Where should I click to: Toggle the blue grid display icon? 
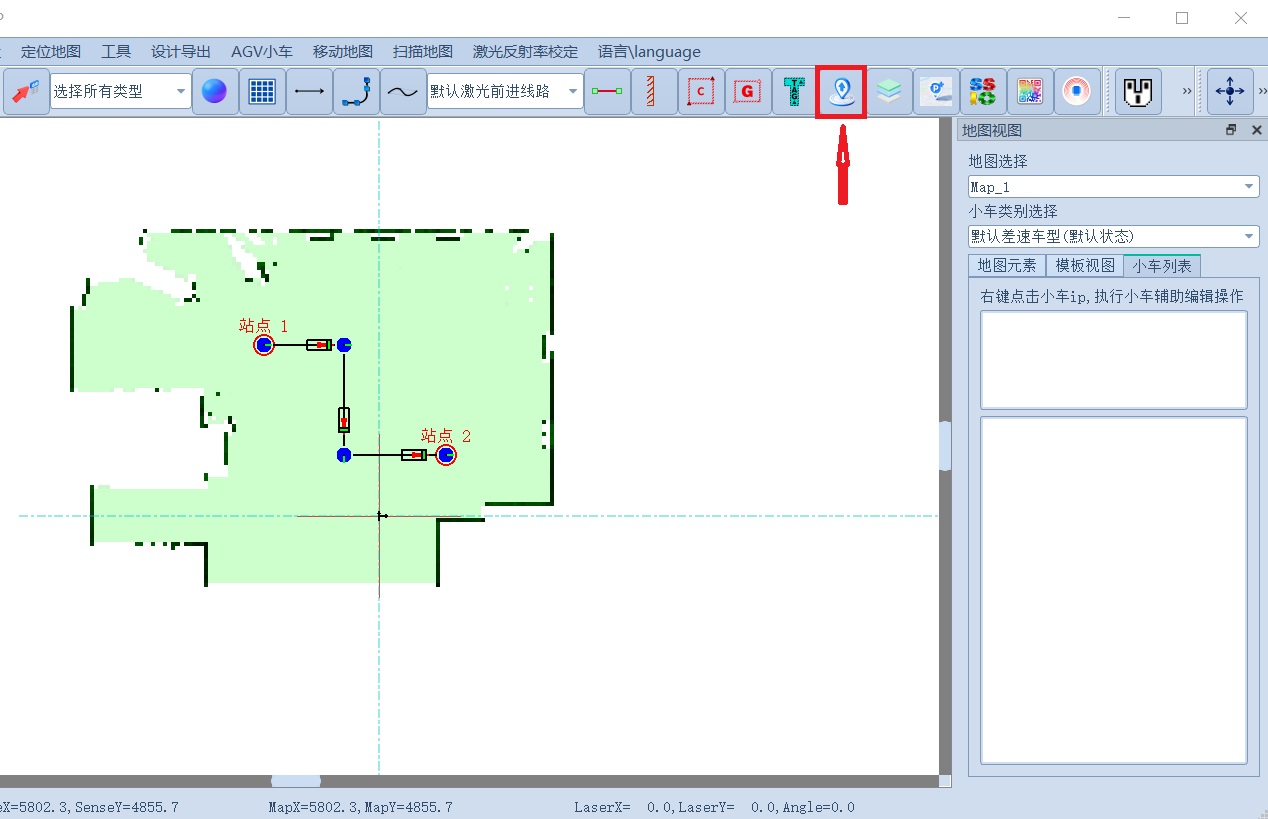click(262, 92)
